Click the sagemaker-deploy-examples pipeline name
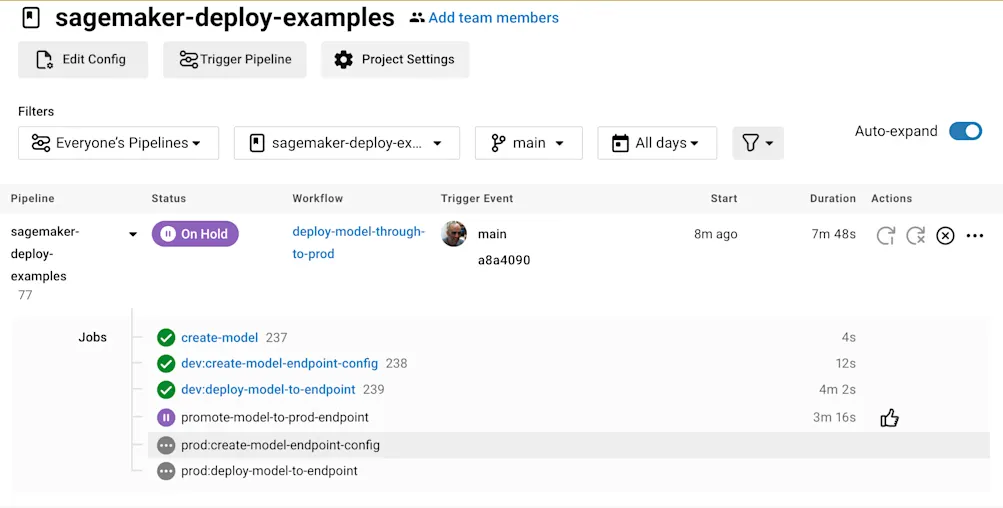 tap(45, 254)
